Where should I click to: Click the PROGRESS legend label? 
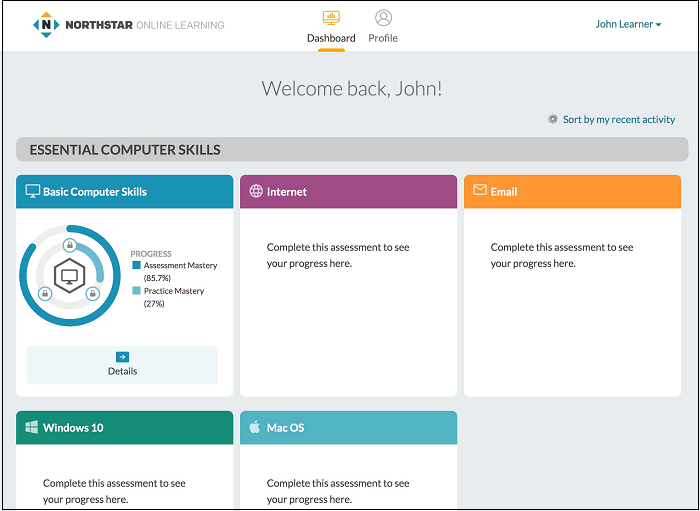pos(151,253)
